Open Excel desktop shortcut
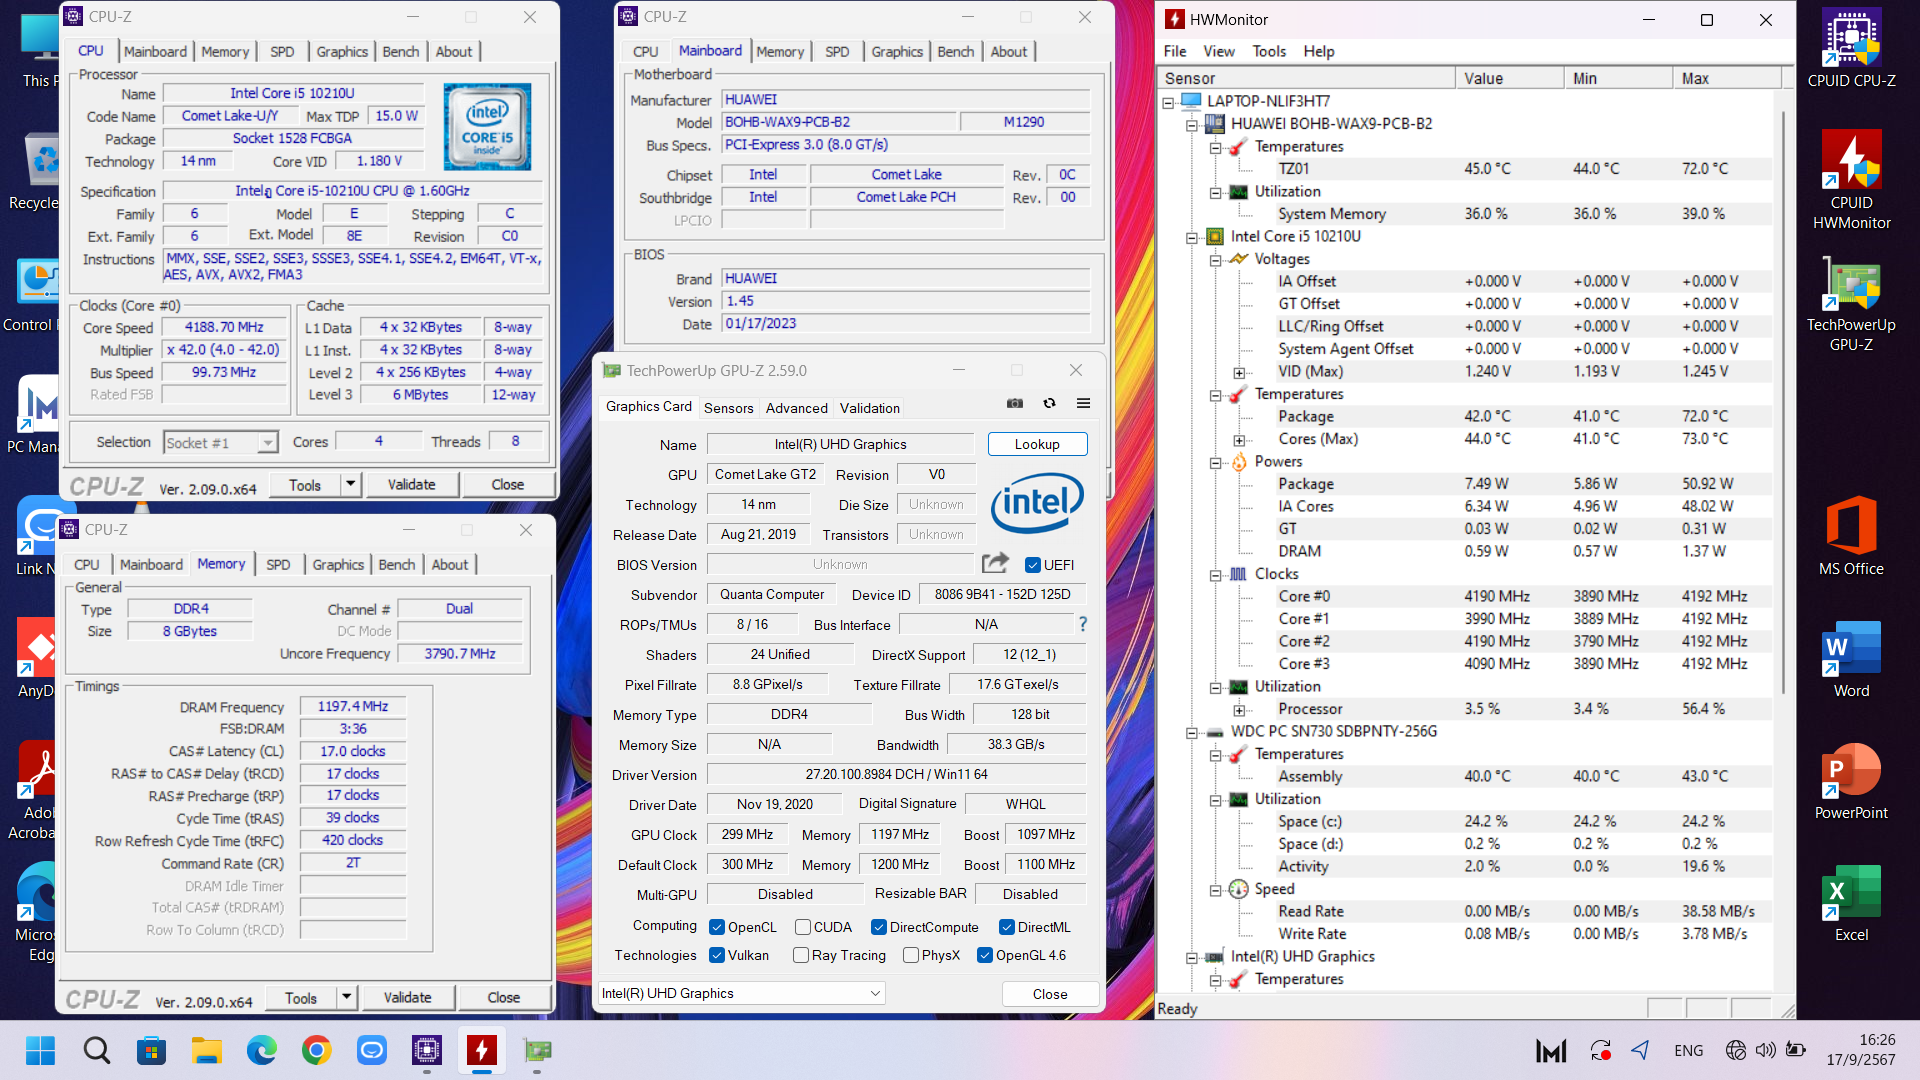Viewport: 1920px width, 1080px height. 1851,903
